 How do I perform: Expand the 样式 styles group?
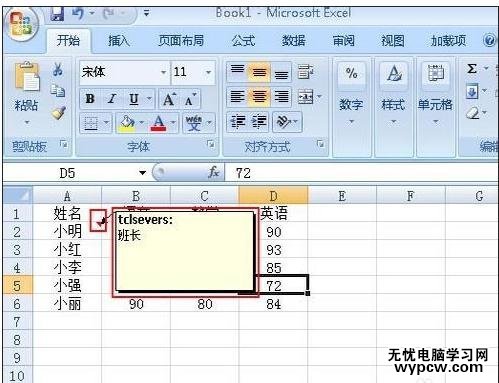[393, 107]
